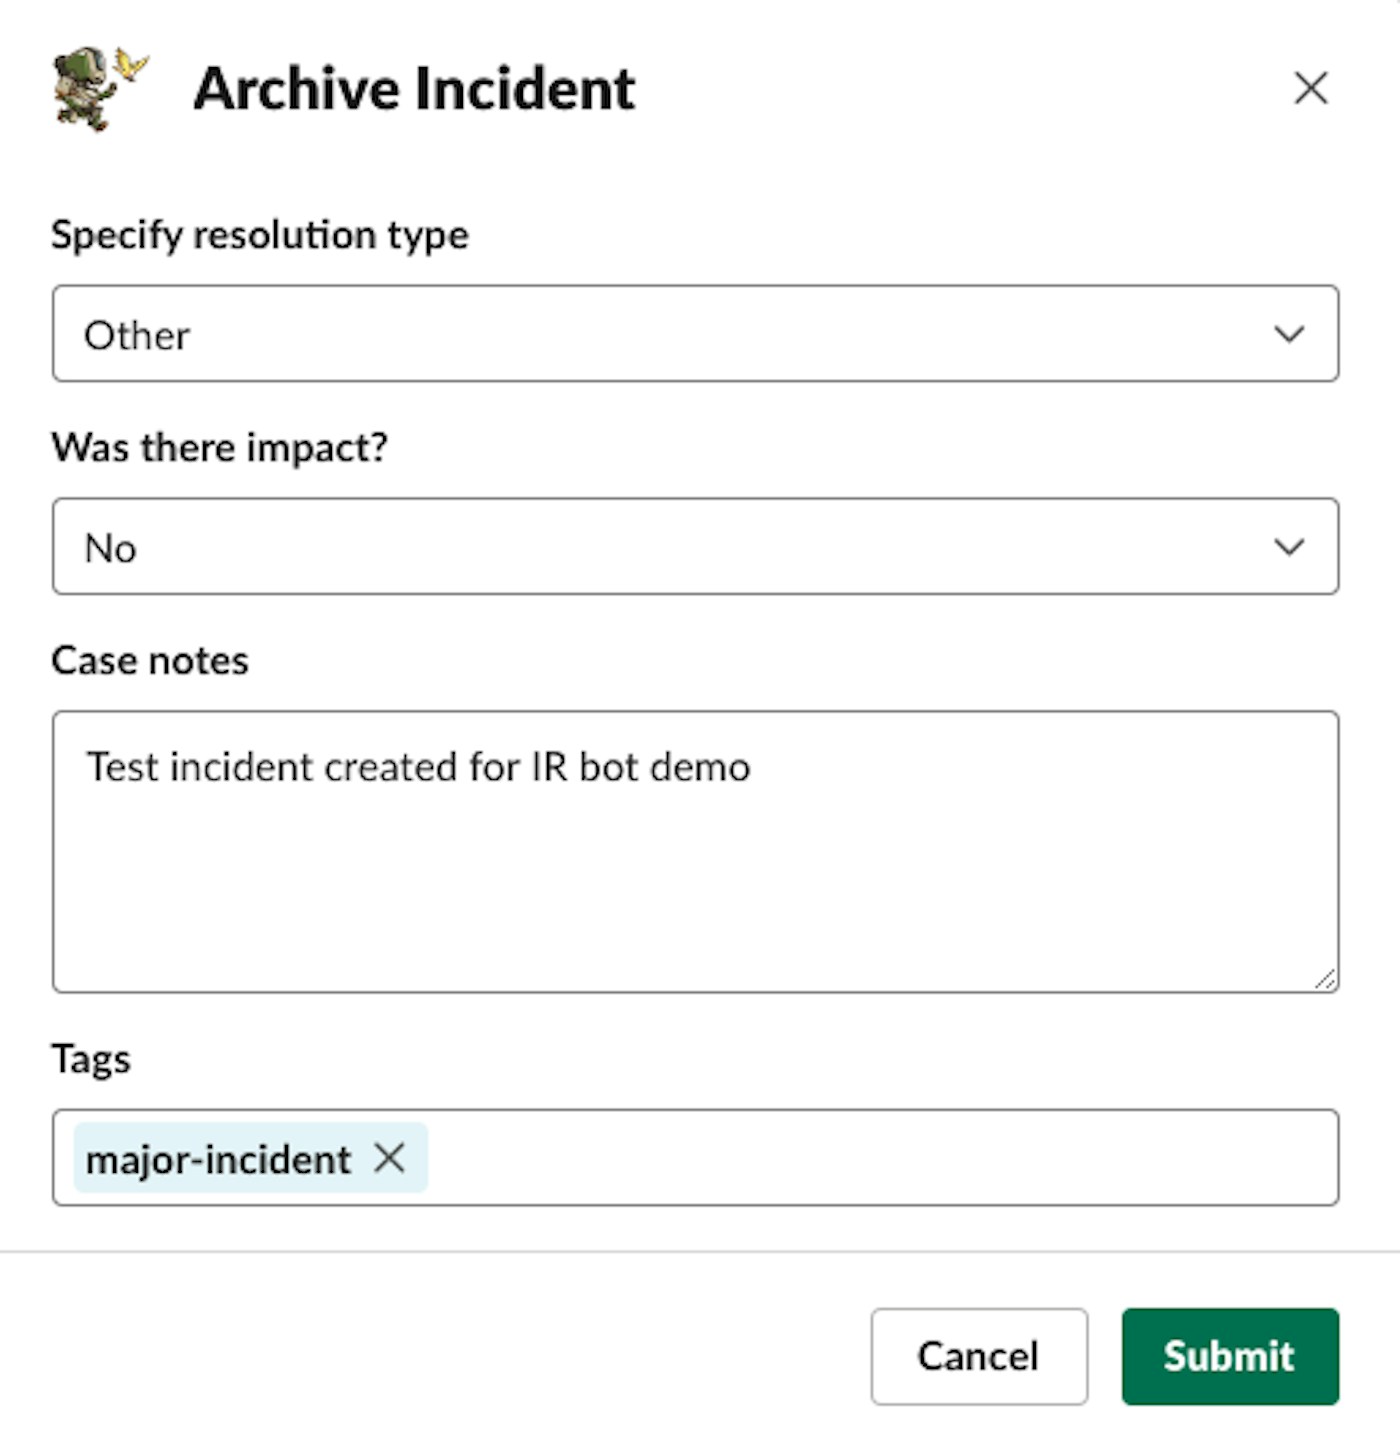The width and height of the screenshot is (1400, 1455).
Task: Click the Archive Incident title
Action: pyautogui.click(x=414, y=88)
